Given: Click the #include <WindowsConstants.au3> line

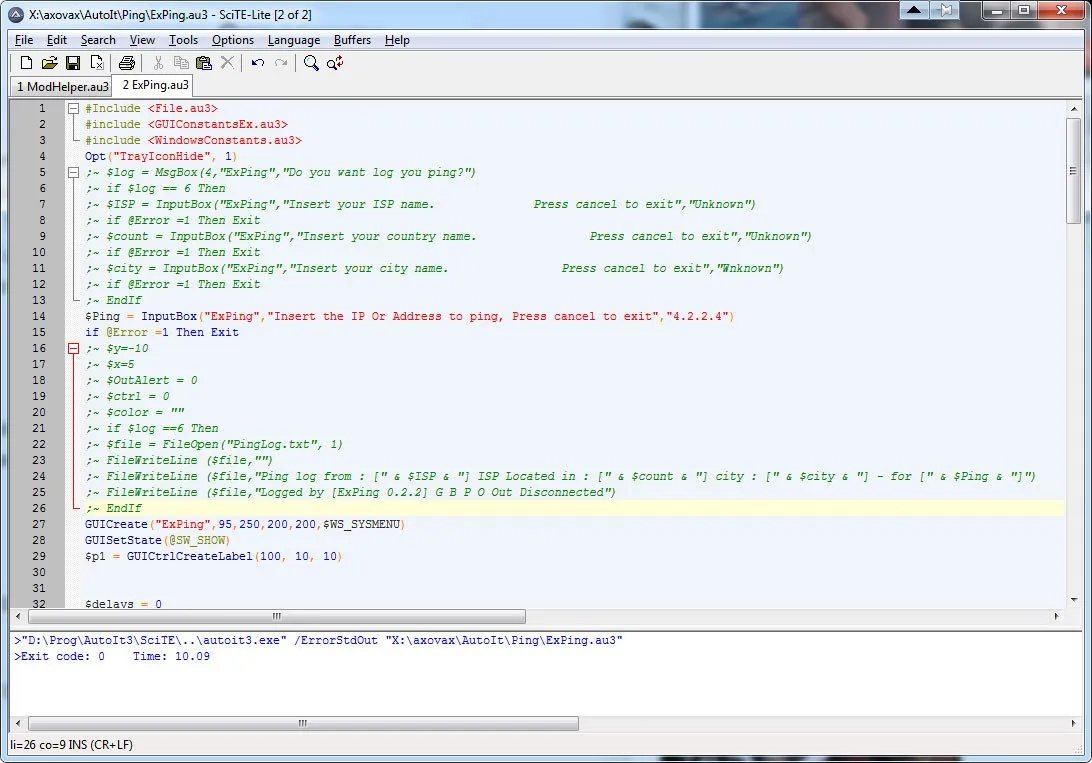Looking at the screenshot, I should [194, 141].
